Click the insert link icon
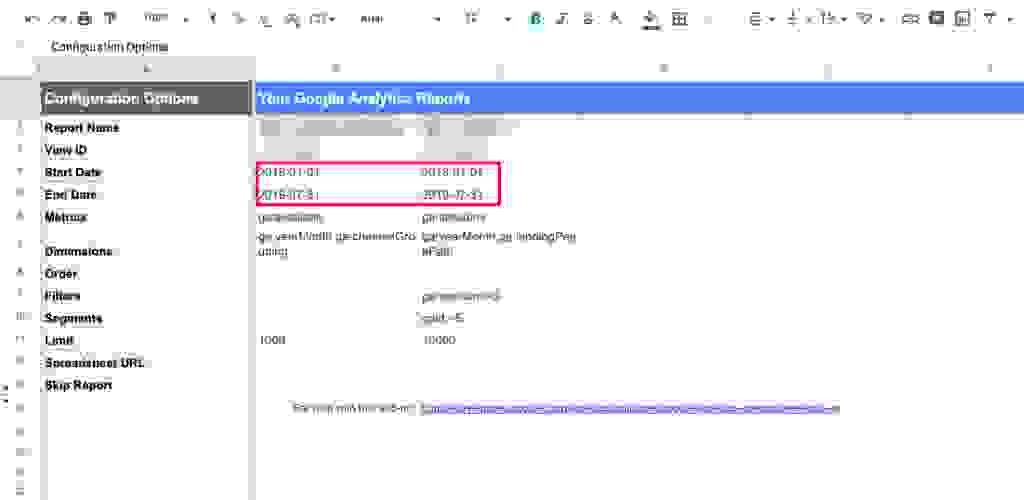Viewport: 1024px width, 500px height. (x=911, y=20)
